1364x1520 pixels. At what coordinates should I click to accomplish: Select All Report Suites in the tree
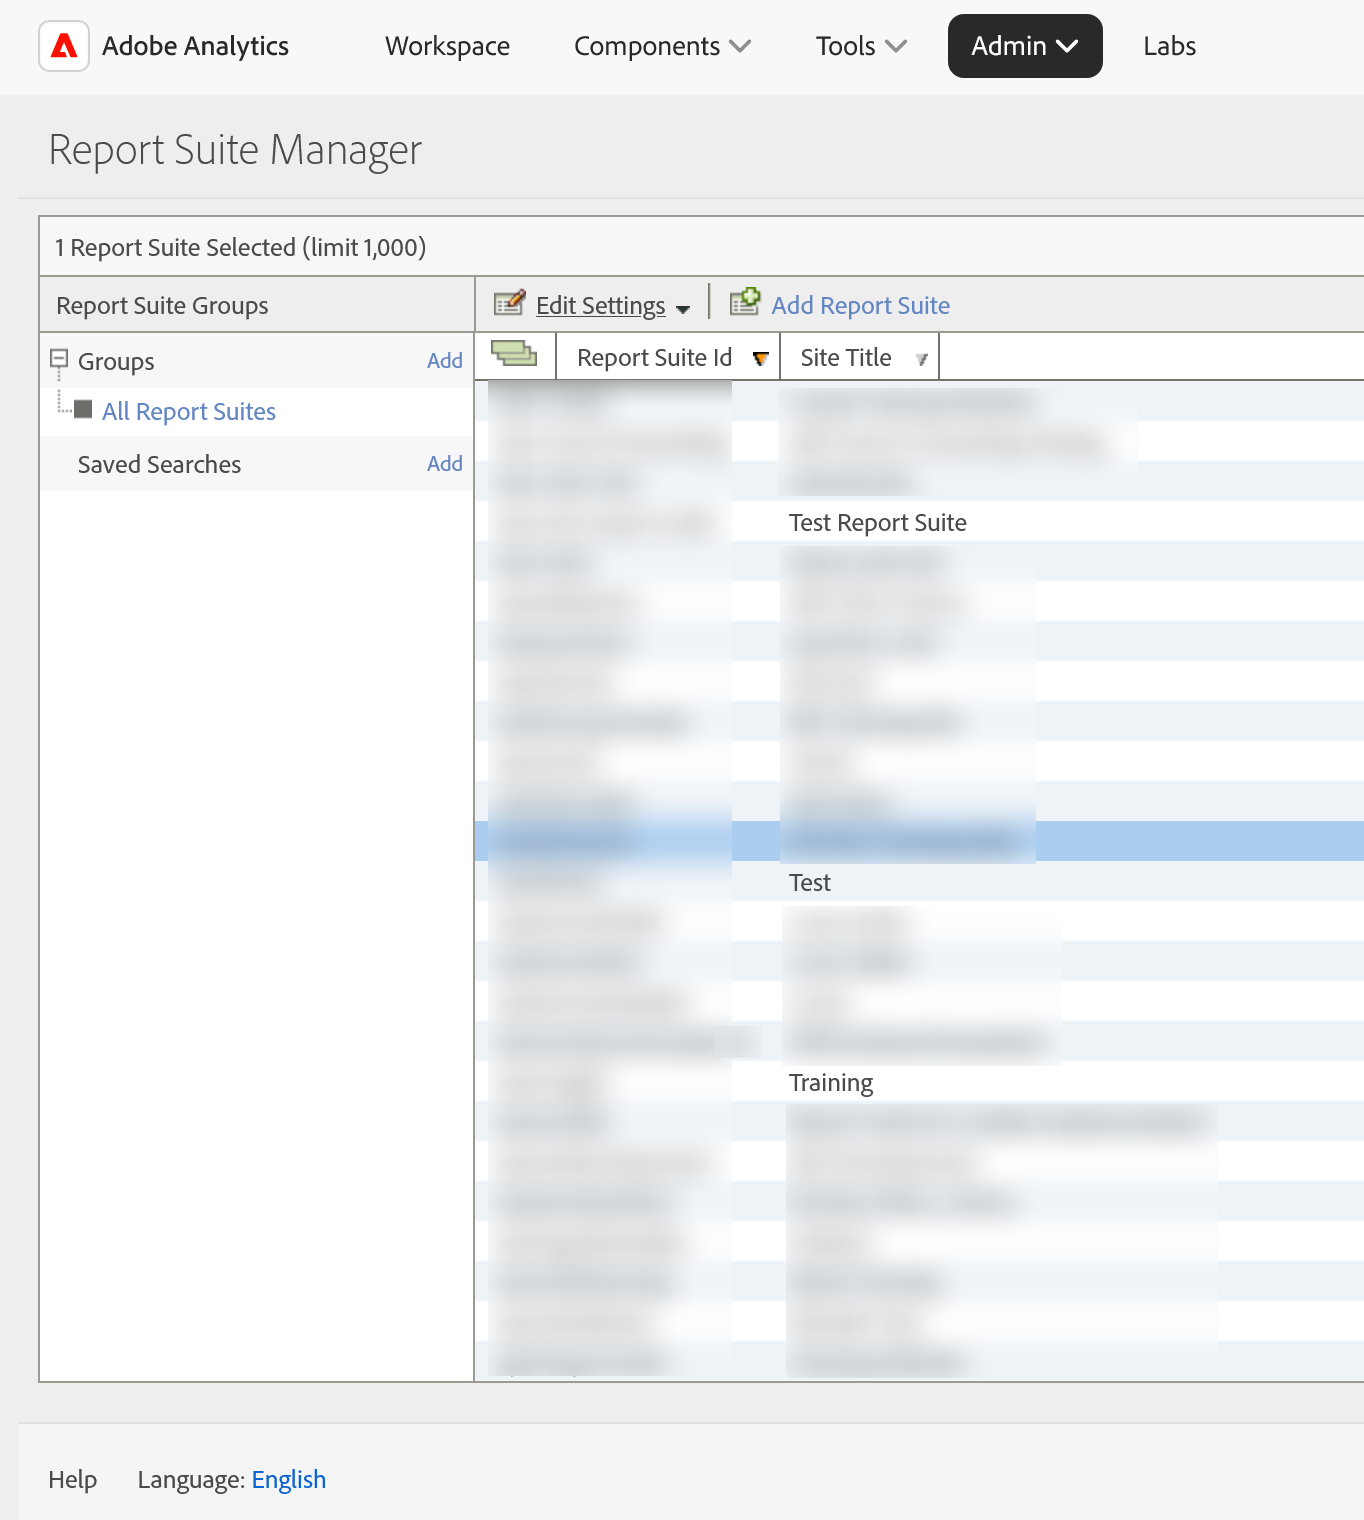(x=189, y=411)
